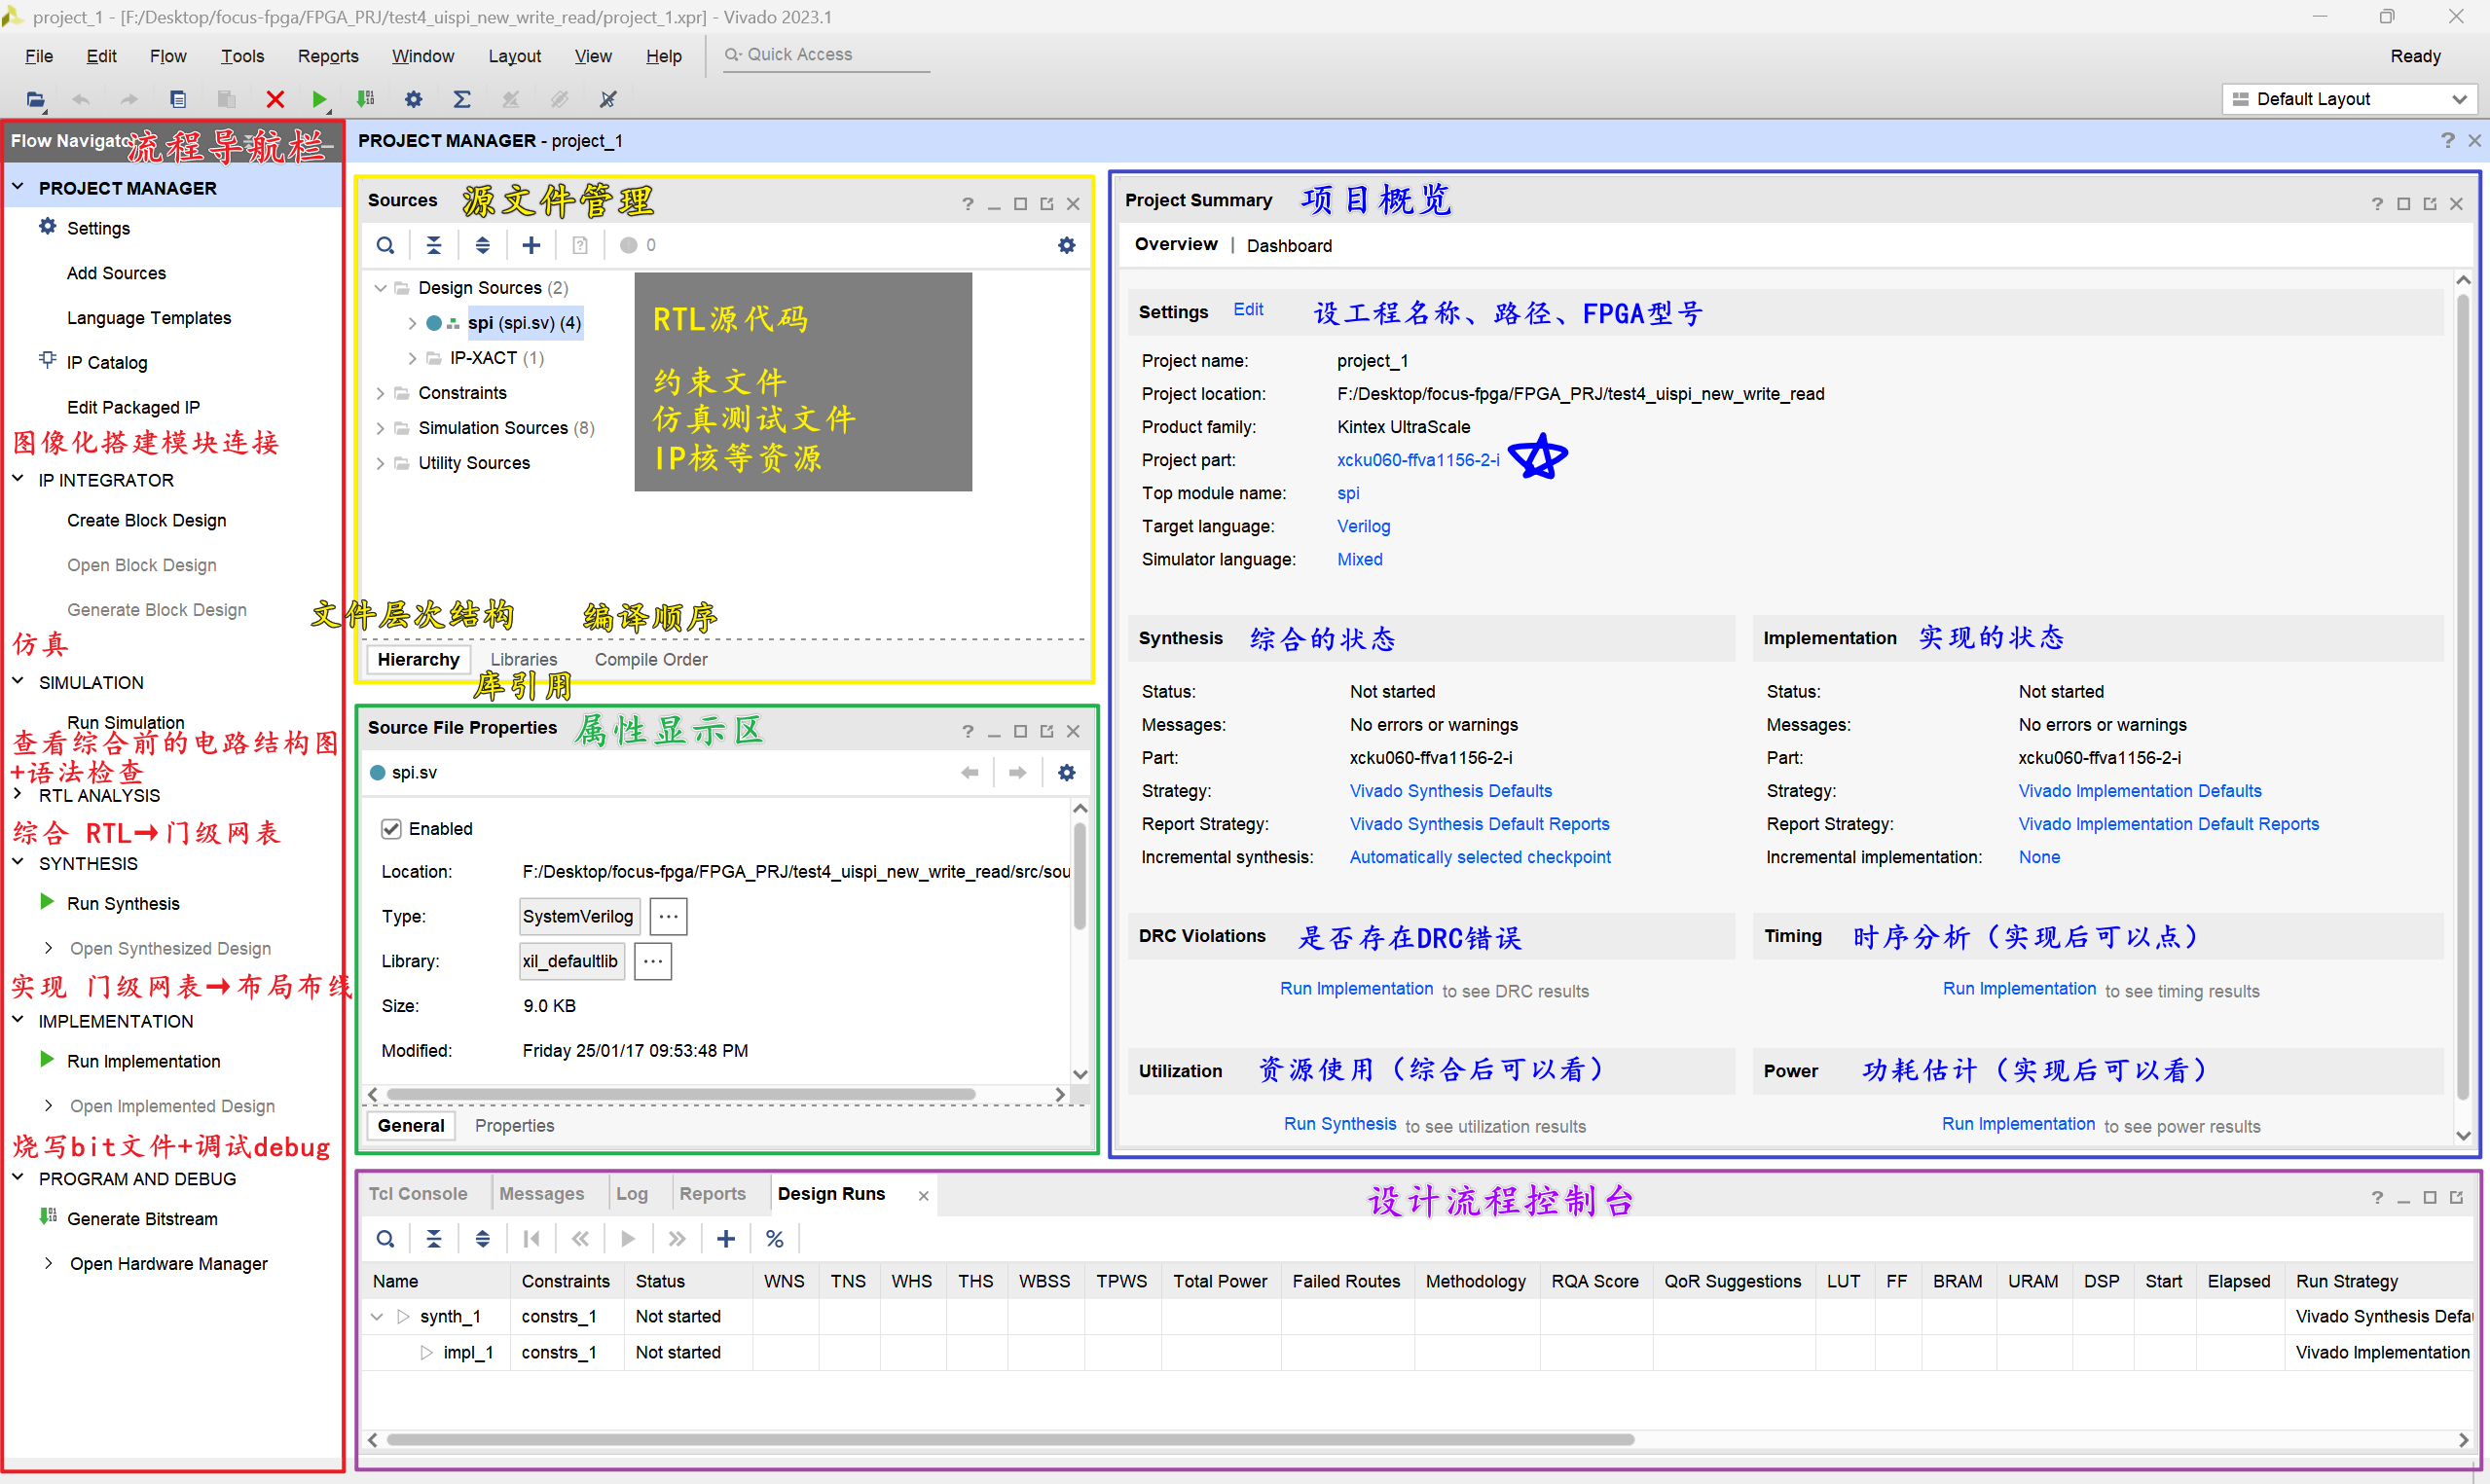Click the green Run play toolbar icon
The width and height of the screenshot is (2490, 1484).
pos(319,99)
